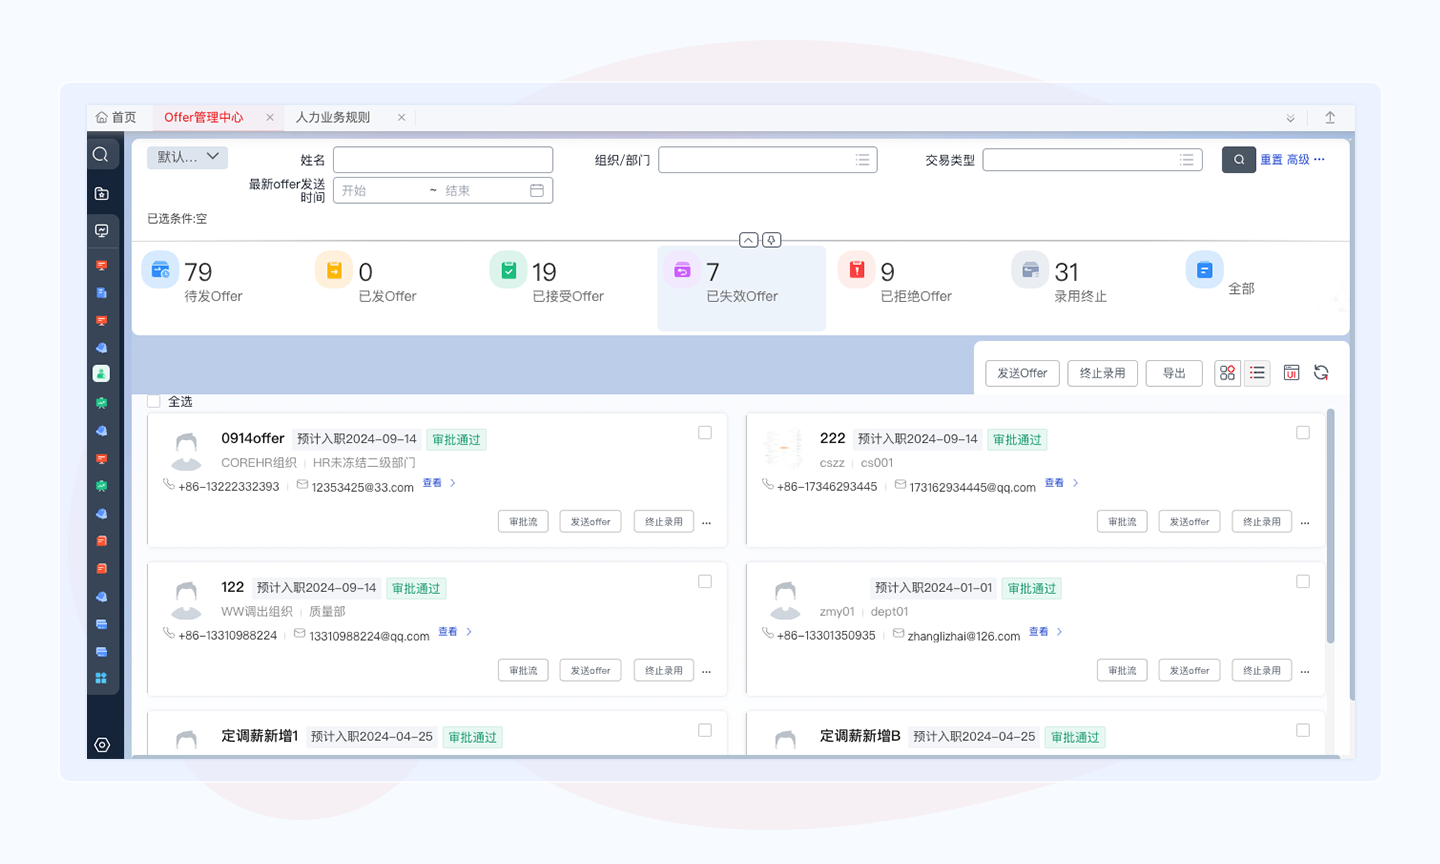
Task: Open the sidebar search icon
Action: click(x=101, y=155)
